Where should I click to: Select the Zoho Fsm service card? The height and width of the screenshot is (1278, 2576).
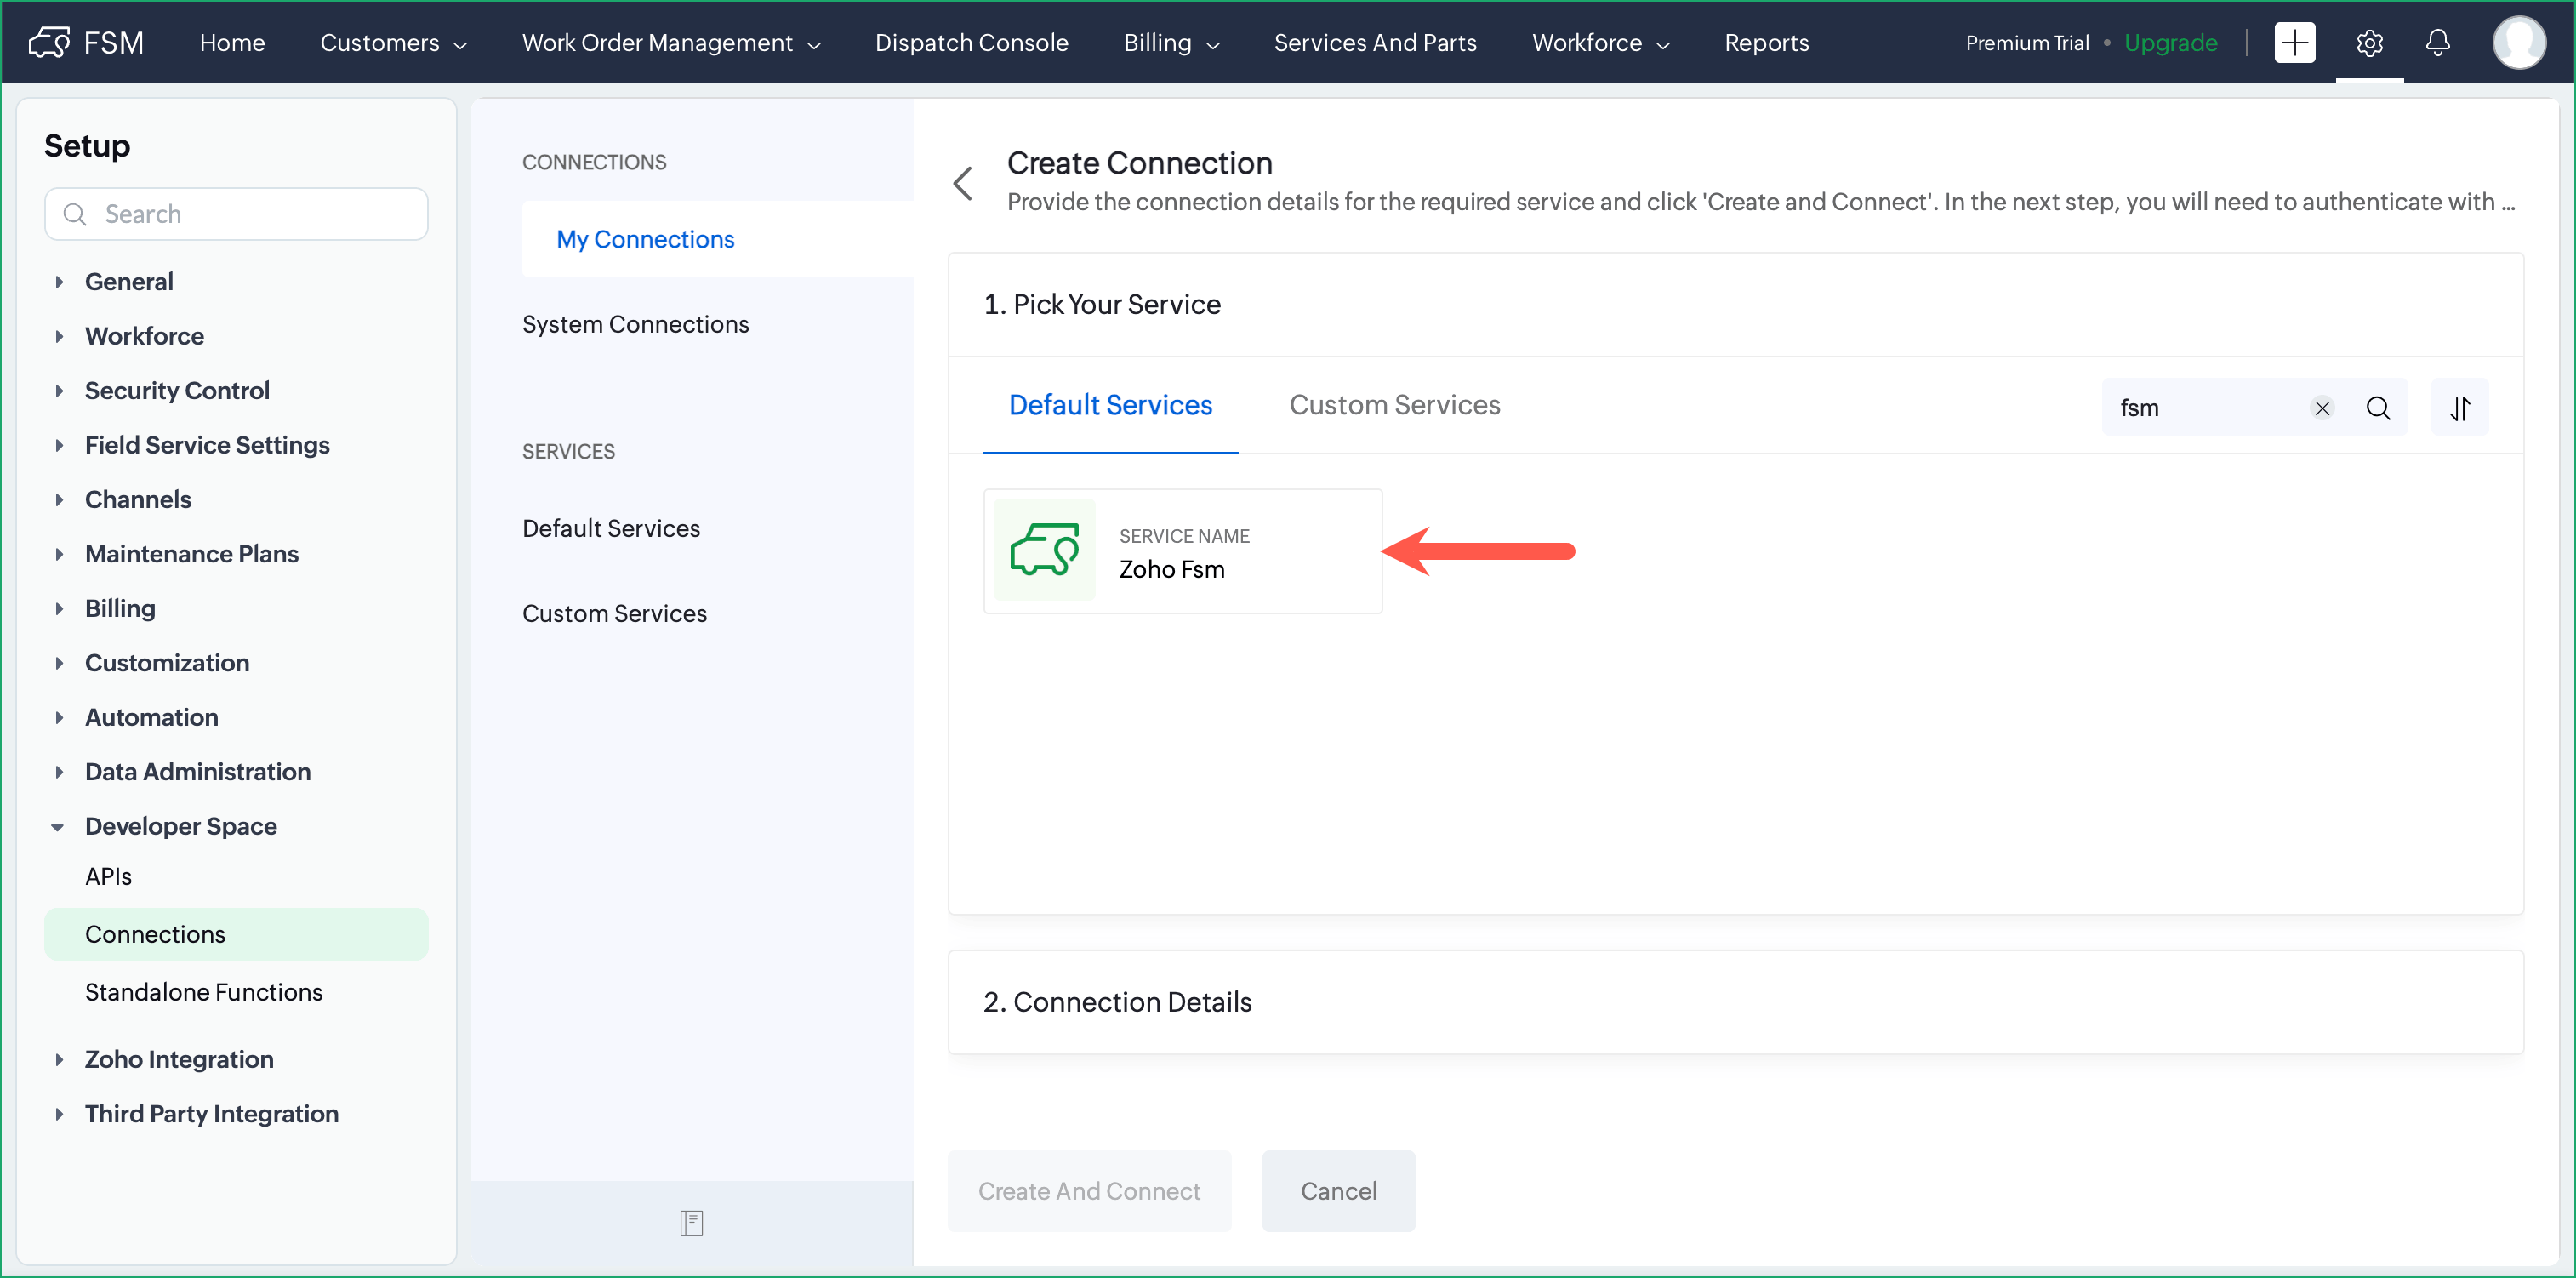1182,551
